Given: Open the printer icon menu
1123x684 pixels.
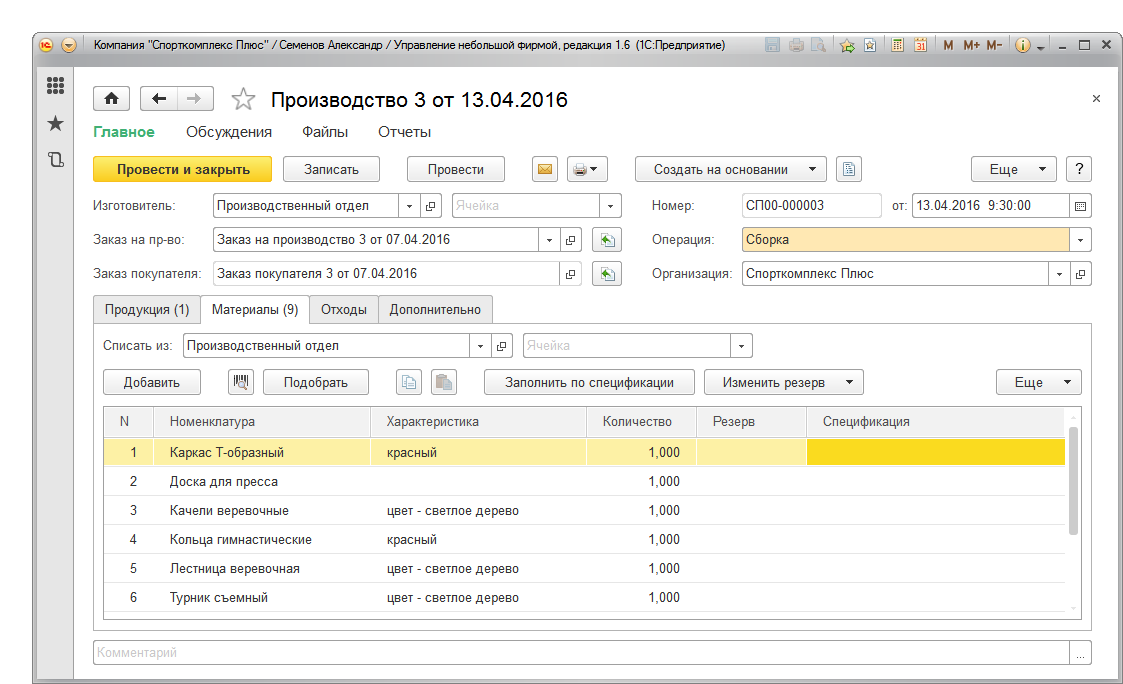Looking at the screenshot, I should pyautogui.click(x=585, y=169).
